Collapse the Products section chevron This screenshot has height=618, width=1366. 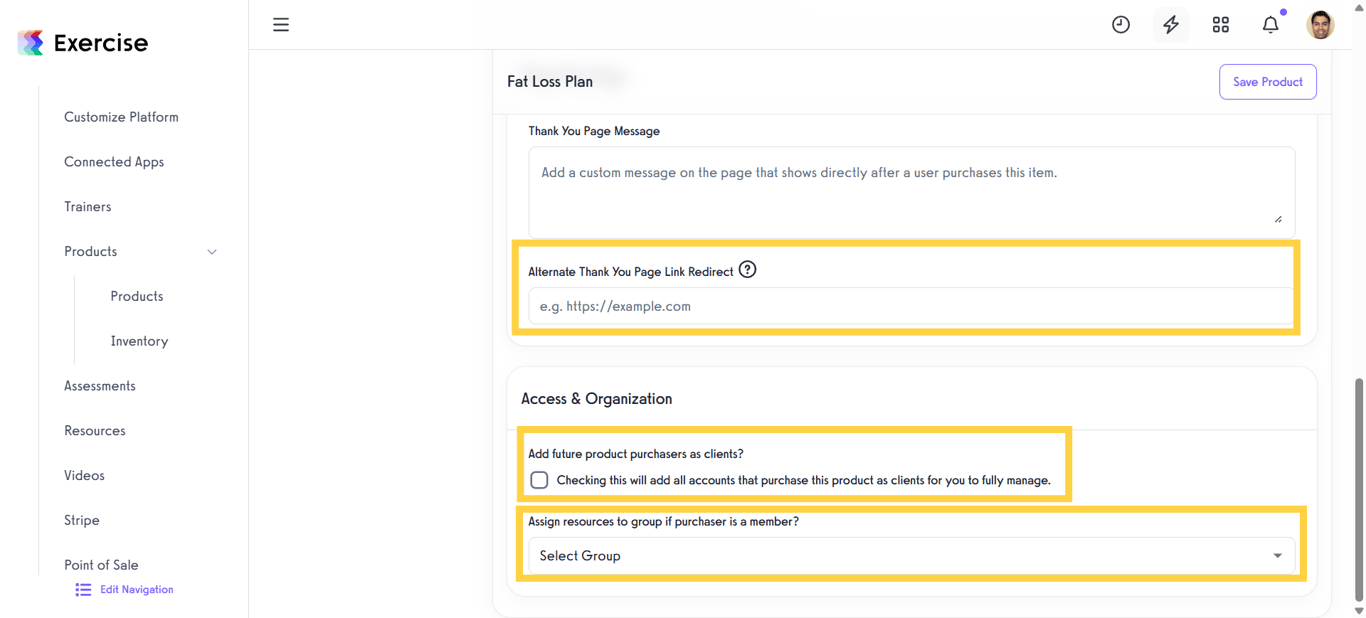[x=211, y=252]
